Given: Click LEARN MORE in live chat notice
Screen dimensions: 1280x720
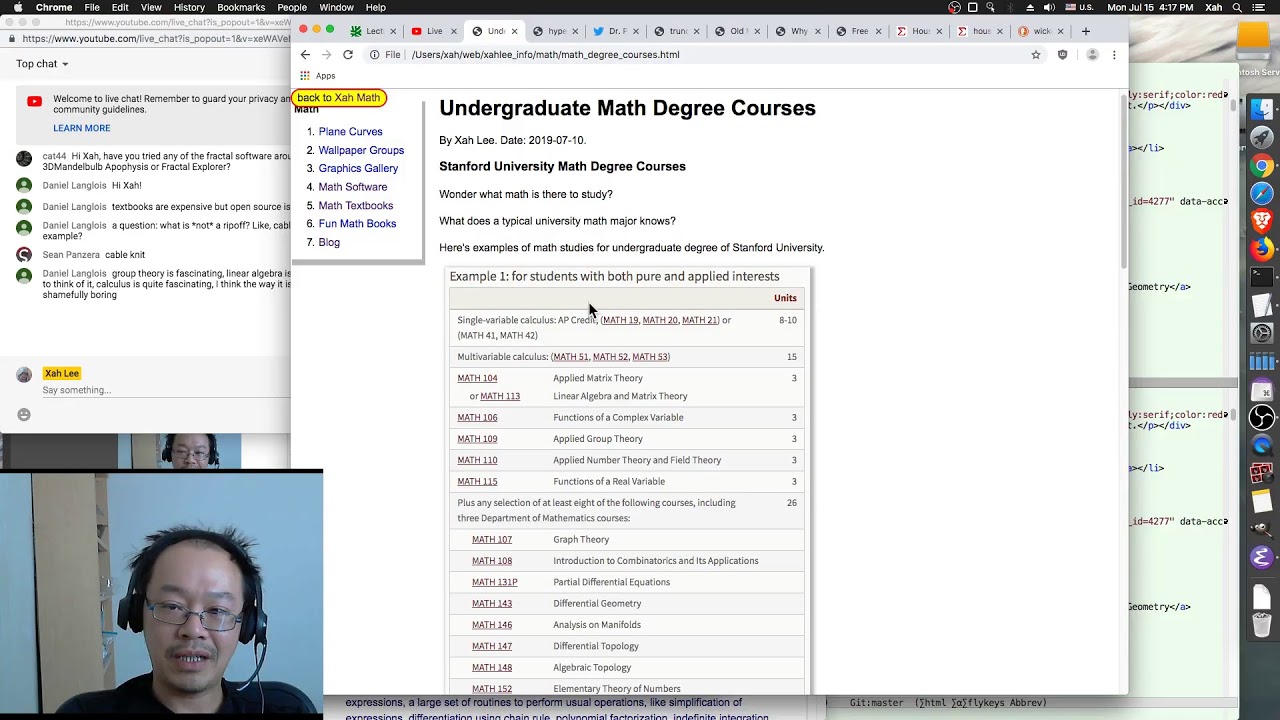Looking at the screenshot, I should 82,128.
